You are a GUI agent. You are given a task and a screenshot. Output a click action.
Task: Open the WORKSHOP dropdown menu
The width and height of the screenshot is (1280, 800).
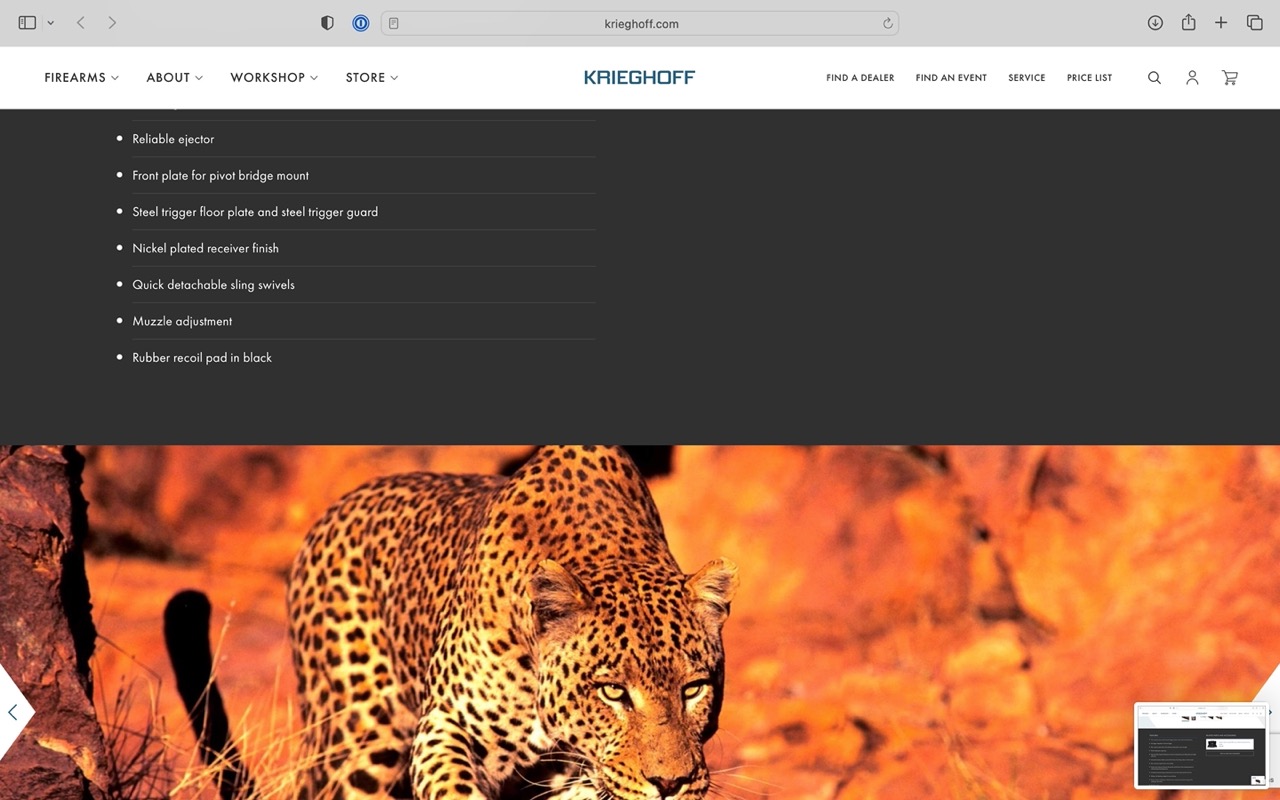click(273, 78)
